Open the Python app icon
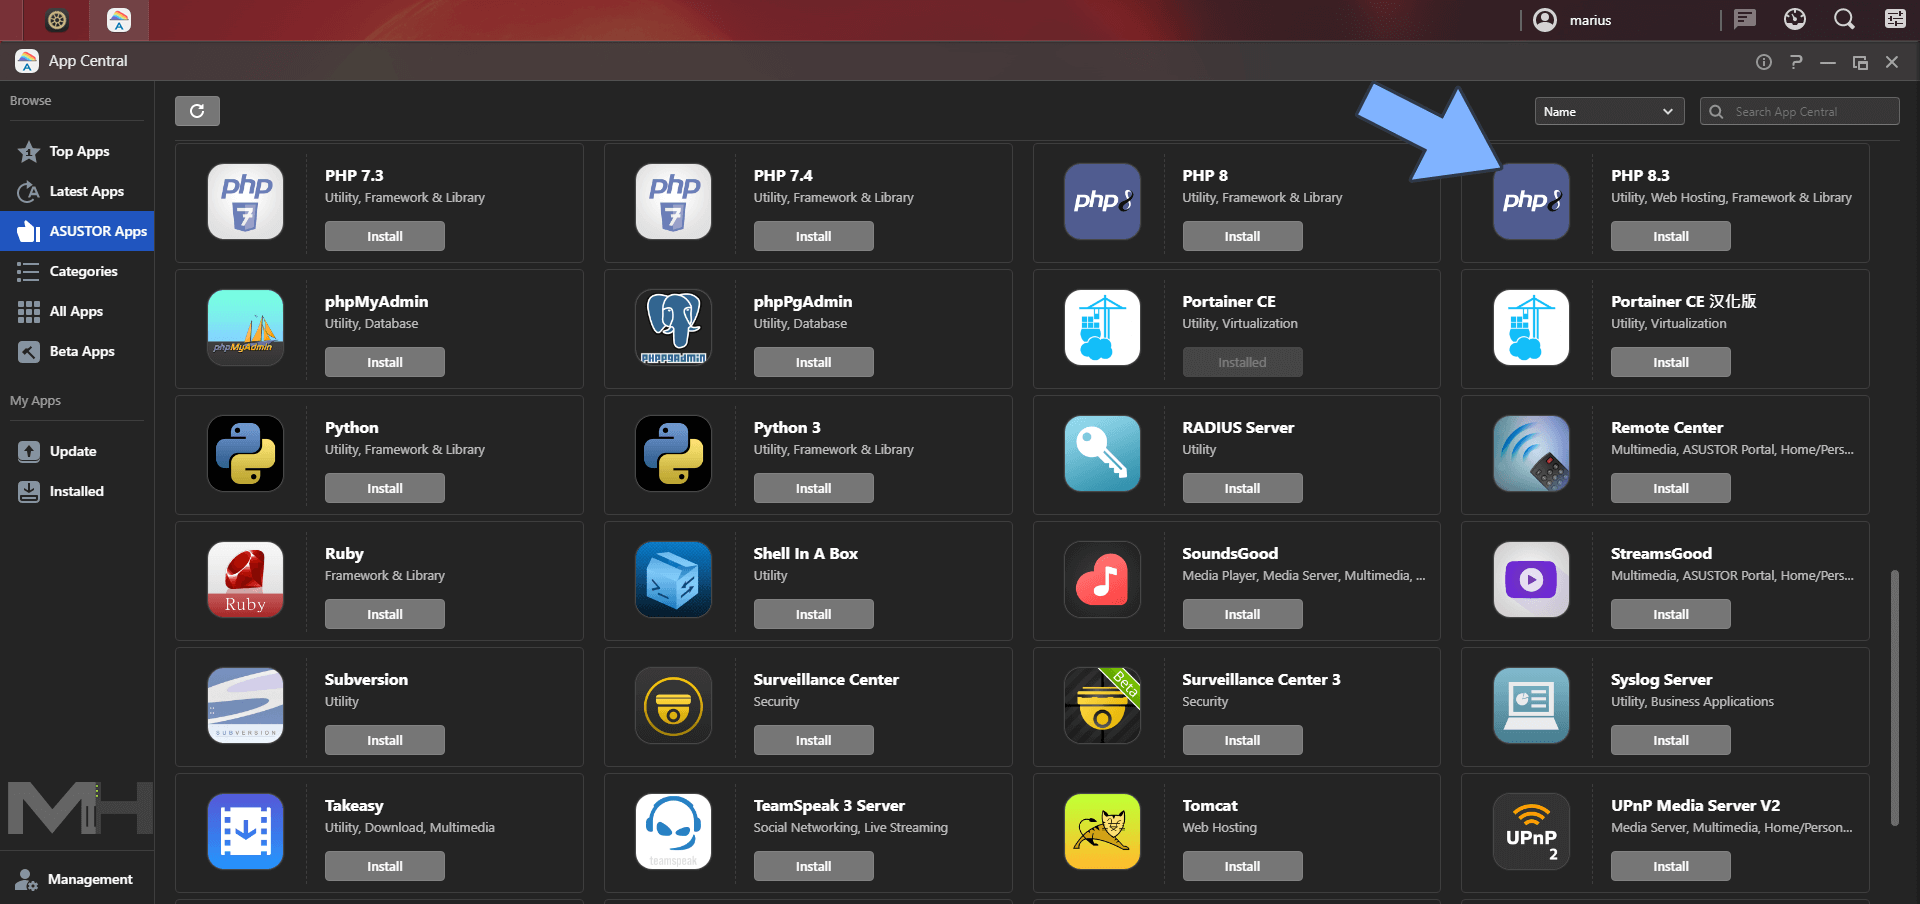 245,454
